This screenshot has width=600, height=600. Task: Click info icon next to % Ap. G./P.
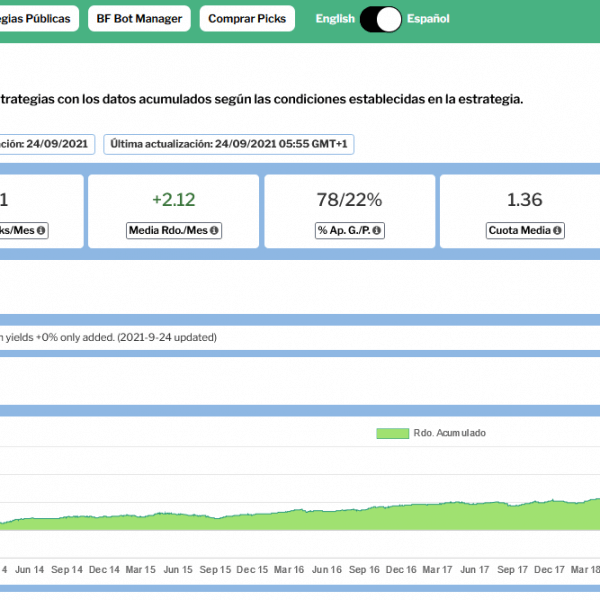coord(377,230)
